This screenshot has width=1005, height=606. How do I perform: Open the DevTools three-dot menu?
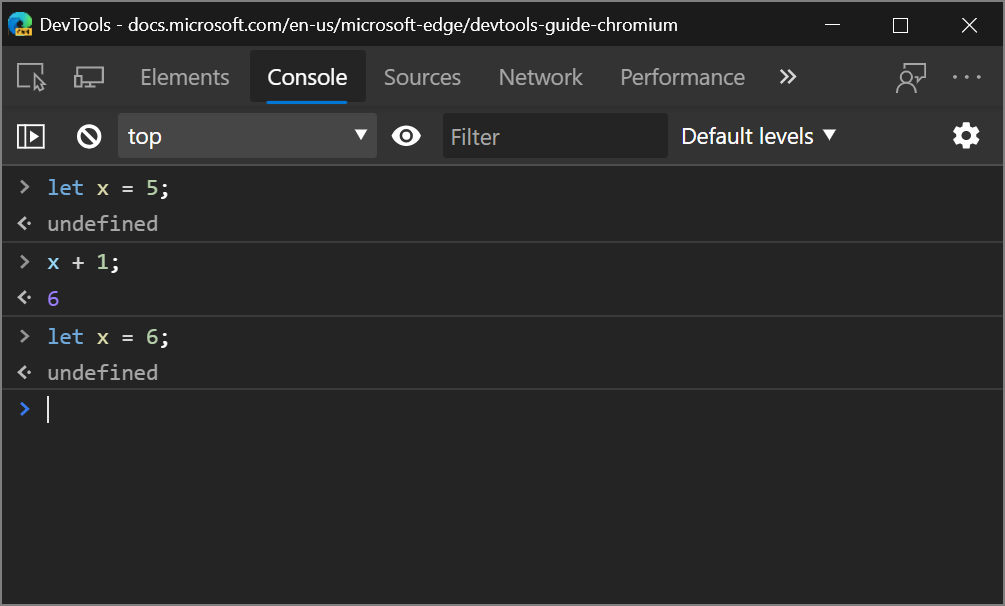[x=966, y=77]
